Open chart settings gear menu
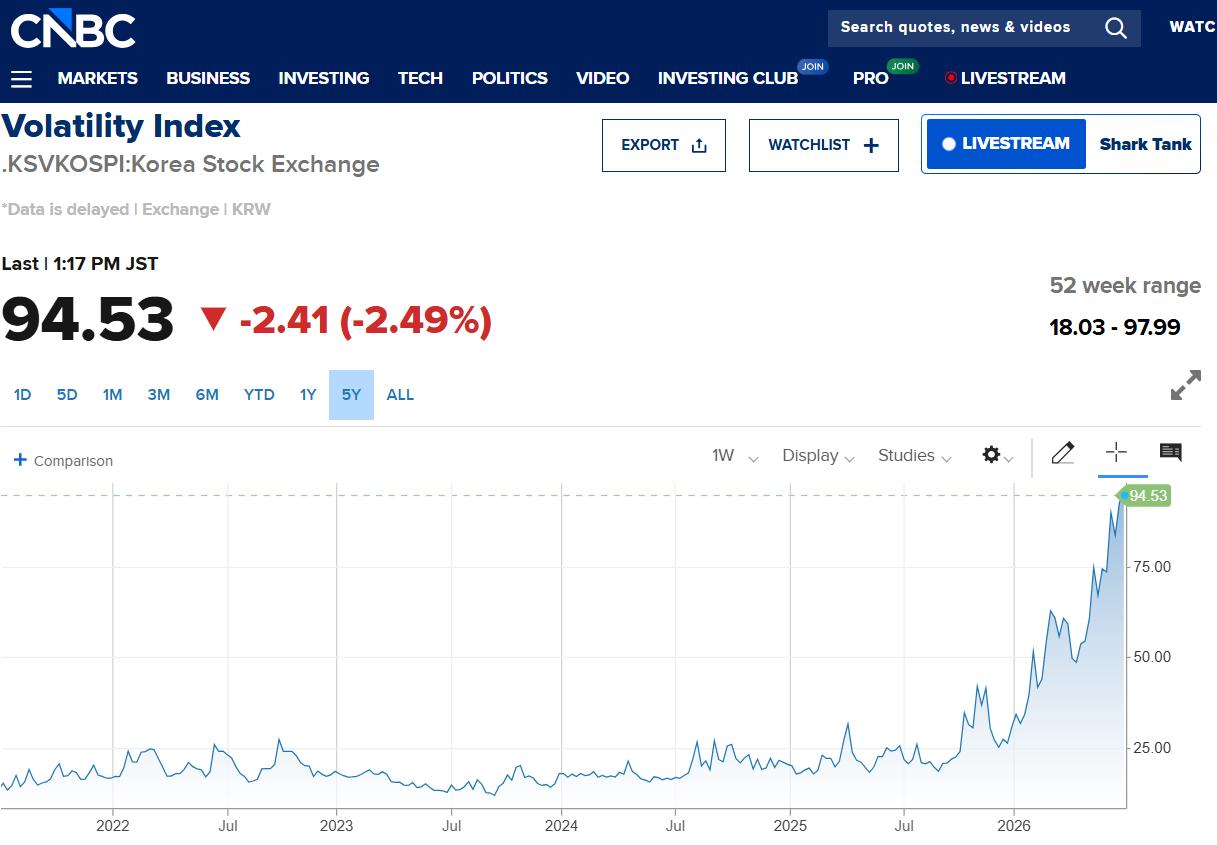Image resolution: width=1217 pixels, height=845 pixels. pyautogui.click(x=998, y=455)
